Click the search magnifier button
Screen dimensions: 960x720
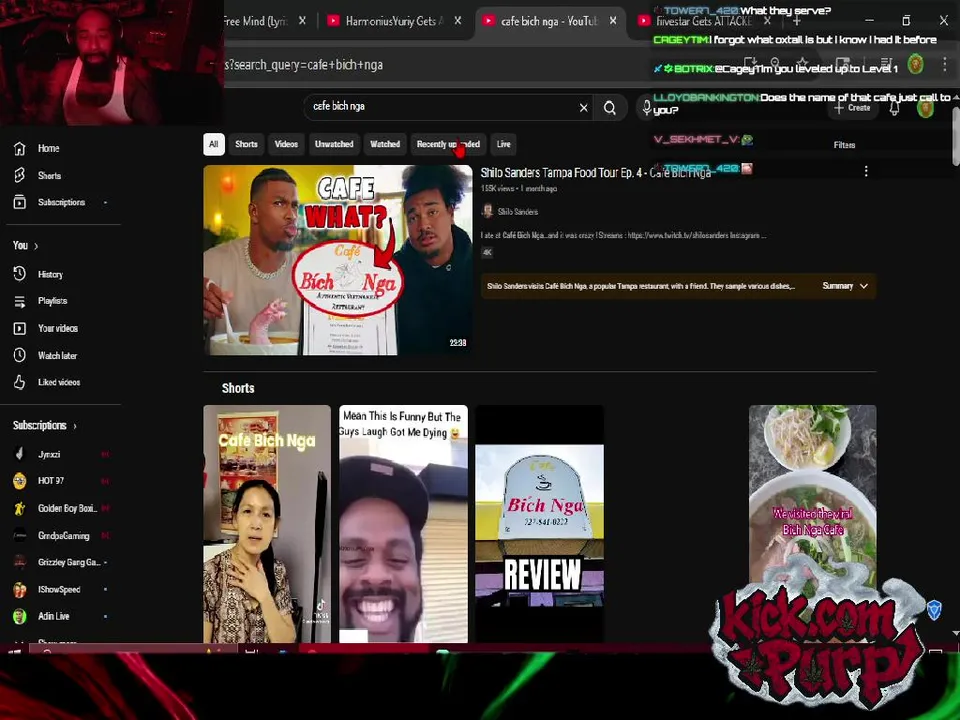click(x=610, y=108)
